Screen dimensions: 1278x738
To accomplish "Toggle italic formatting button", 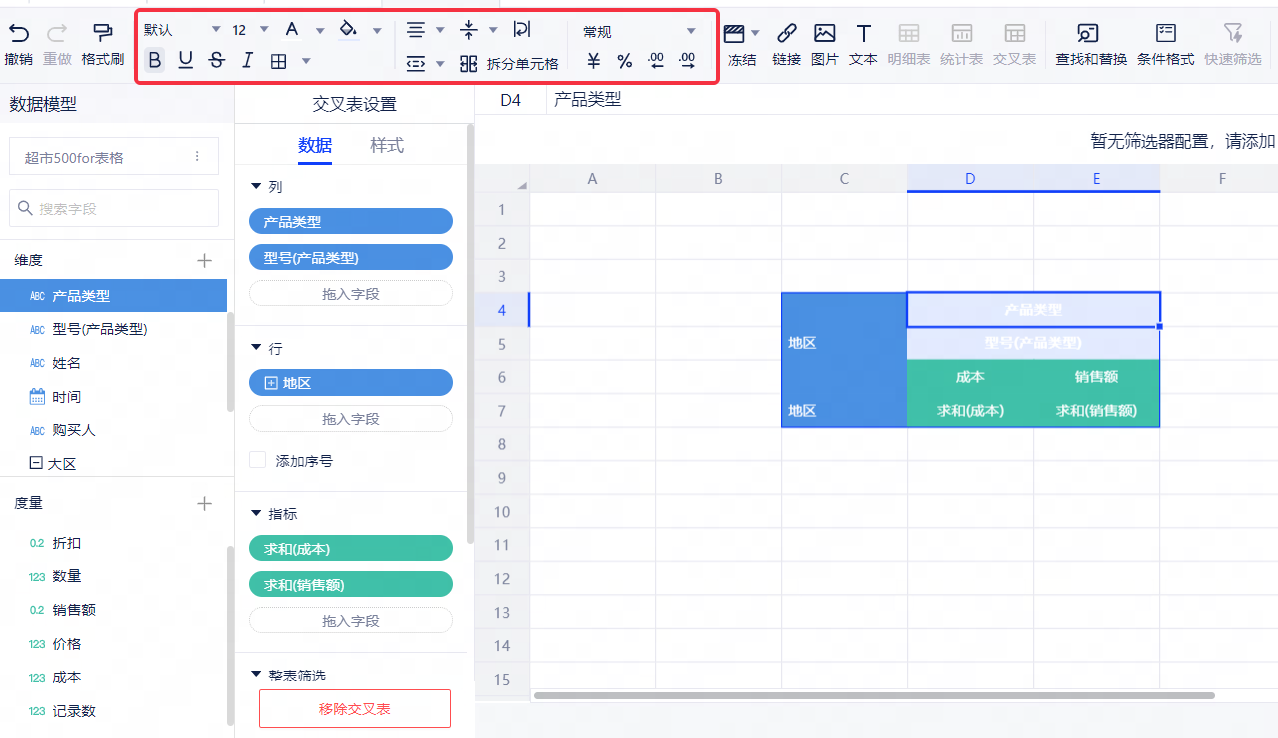I will pos(248,61).
